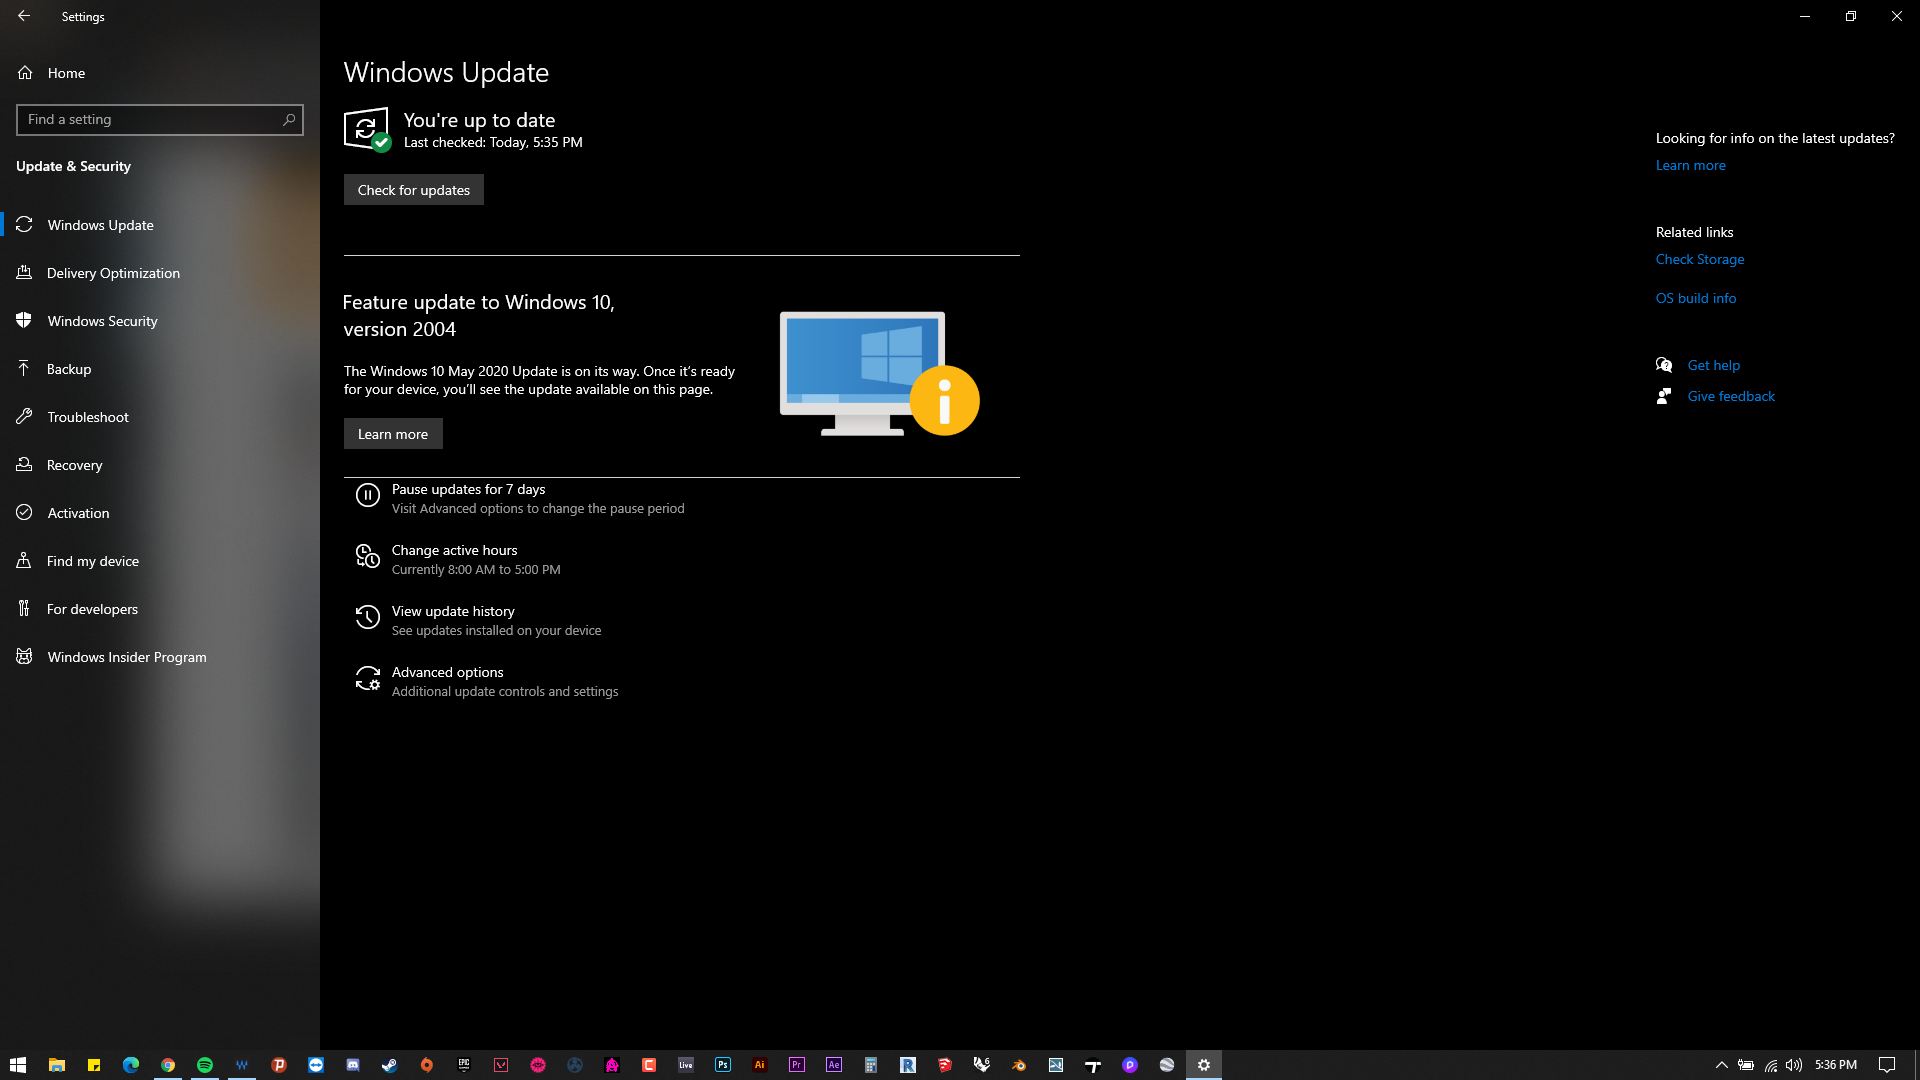
Task: Open the Recovery section
Action: [75, 464]
